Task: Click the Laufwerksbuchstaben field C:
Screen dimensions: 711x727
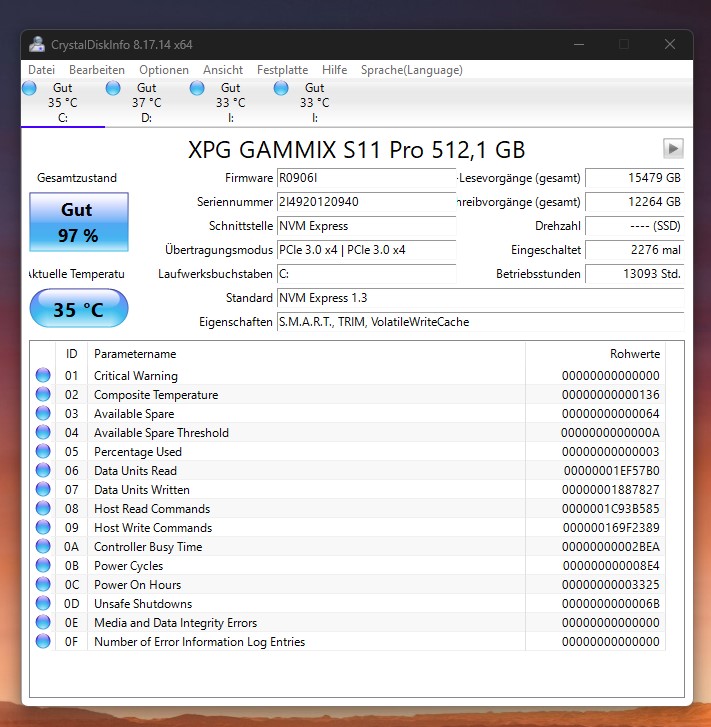Action: pyautogui.click(x=366, y=274)
